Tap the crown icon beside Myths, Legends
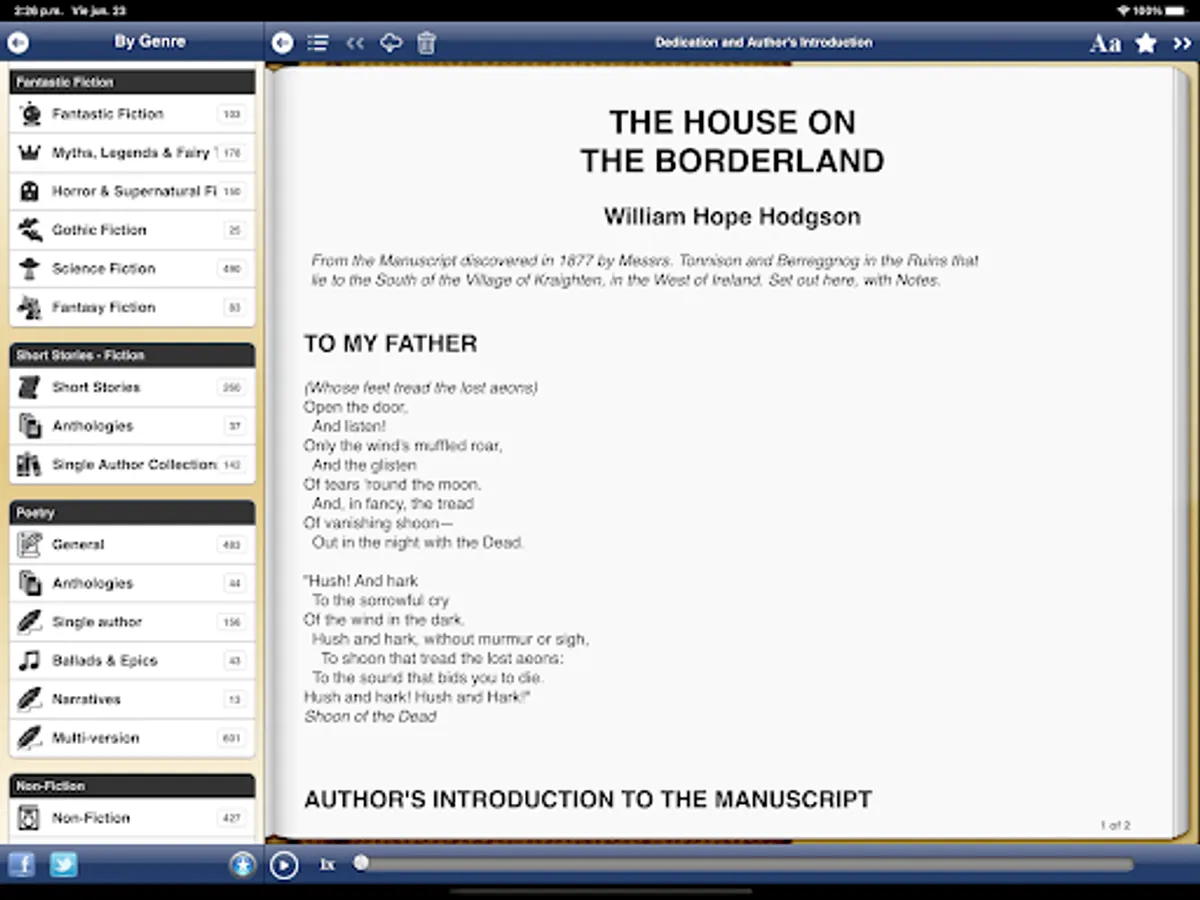Image resolution: width=1200 pixels, height=900 pixels. click(x=30, y=153)
